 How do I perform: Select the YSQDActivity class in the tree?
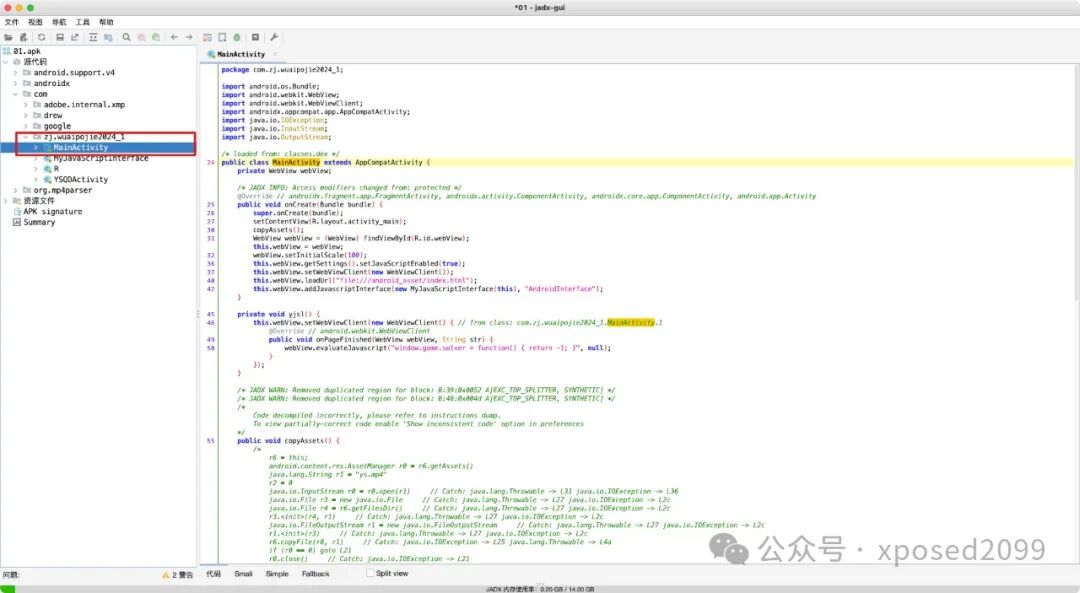[x=81, y=179]
